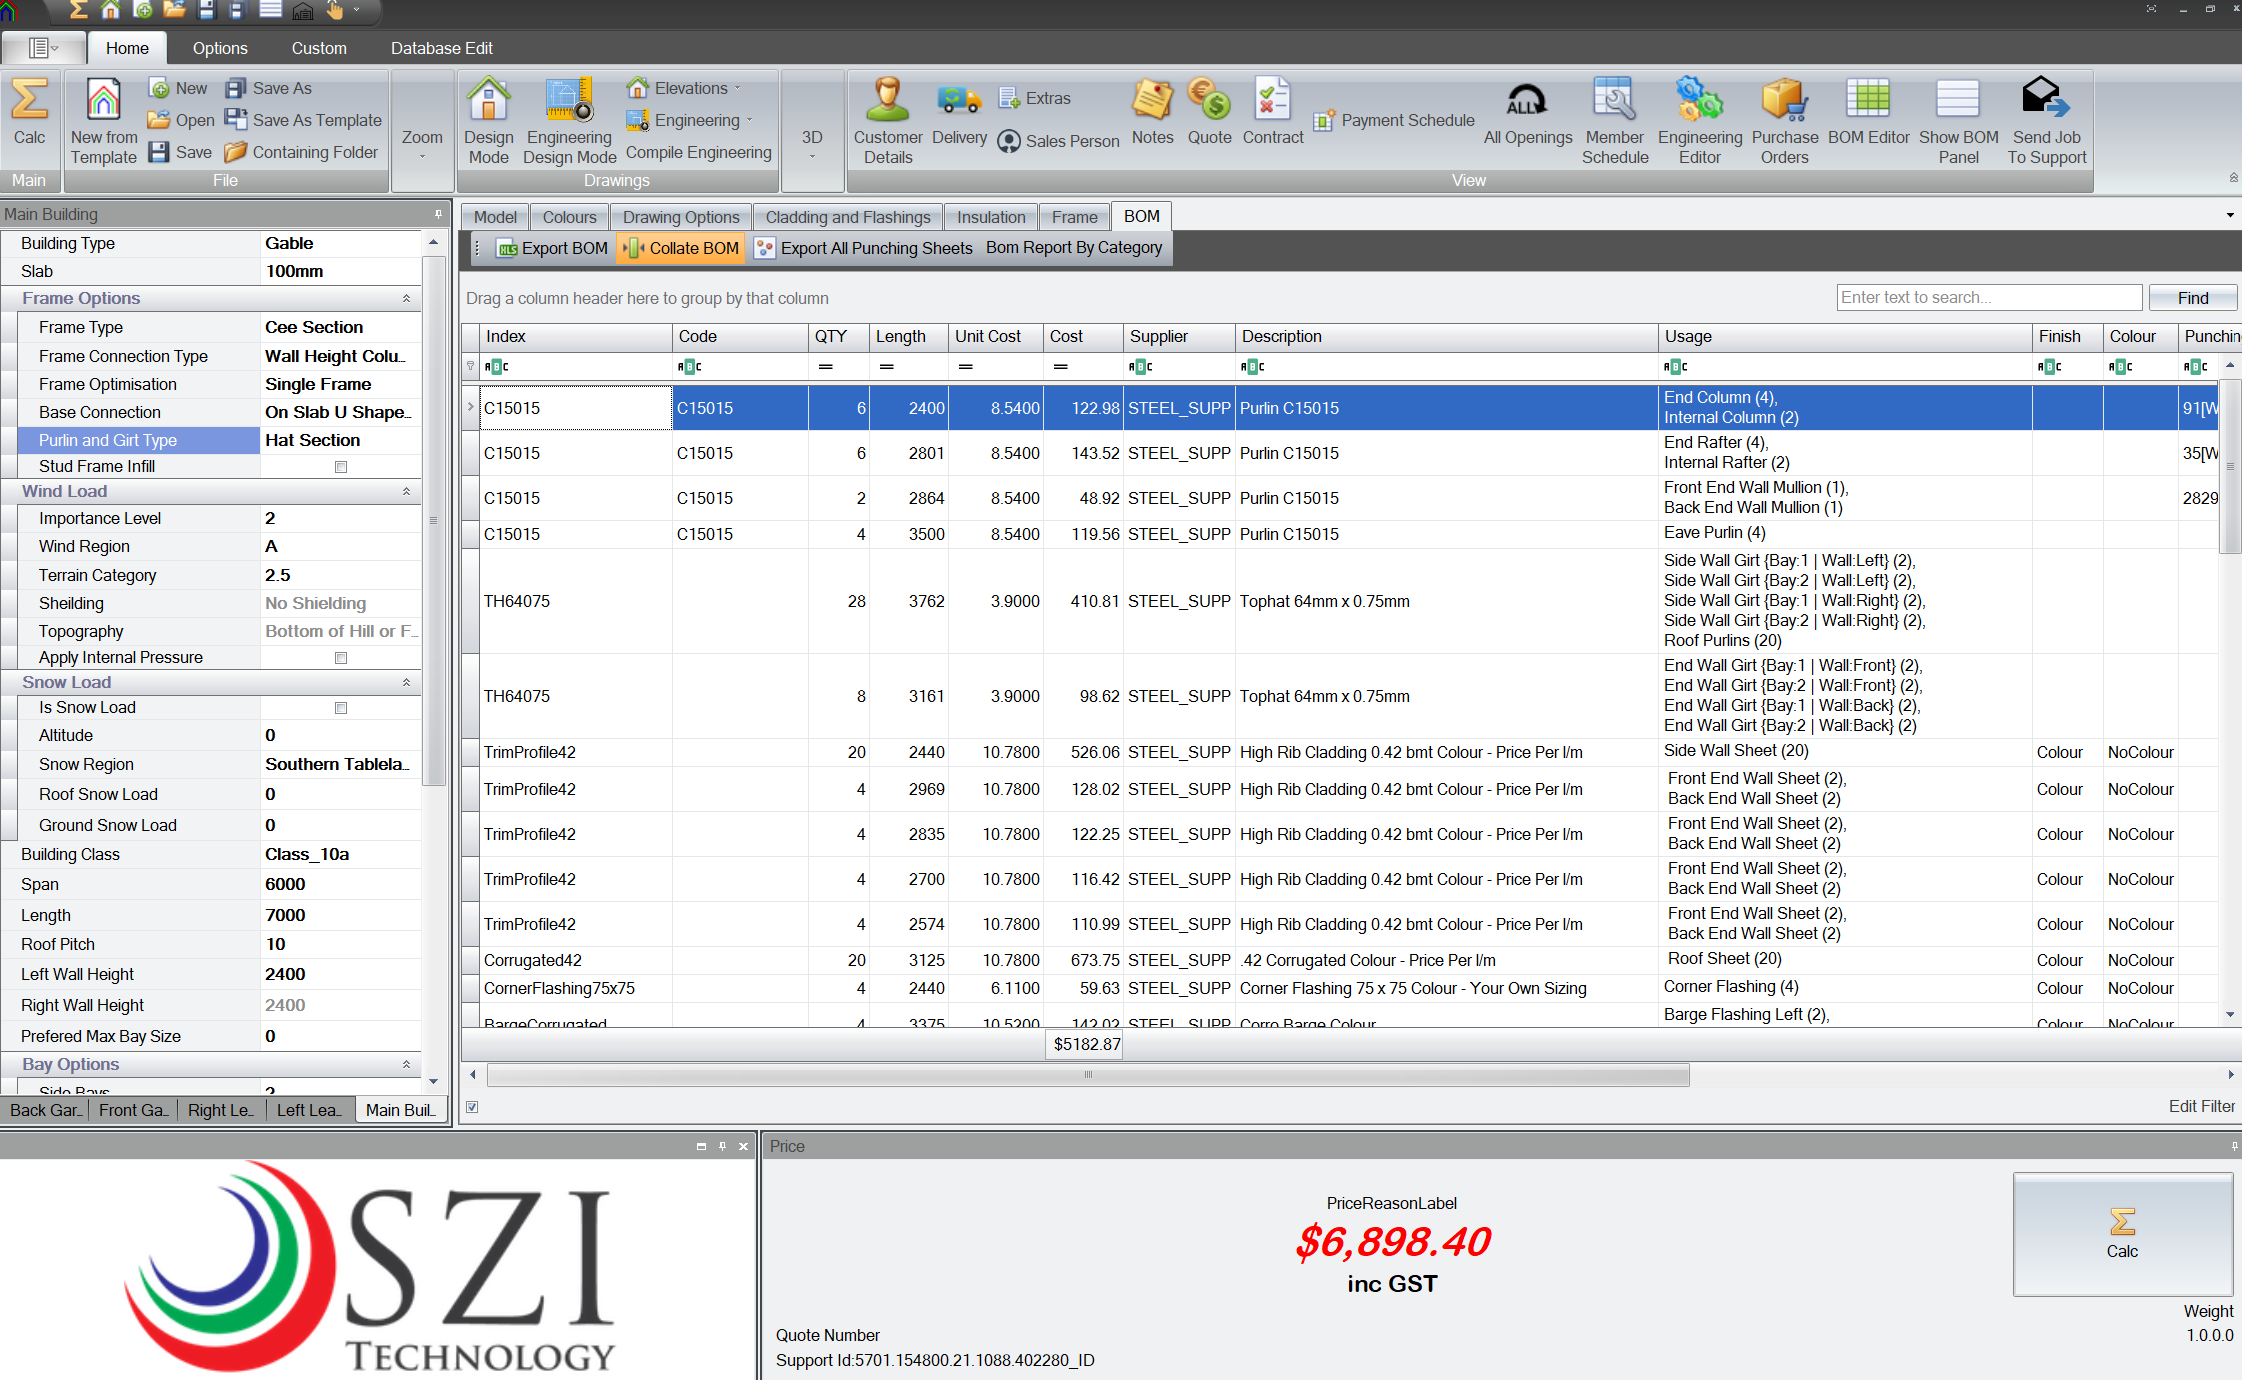Click the large Calc button in Price panel
The width and height of the screenshot is (2242, 1380).
coord(2122,1234)
